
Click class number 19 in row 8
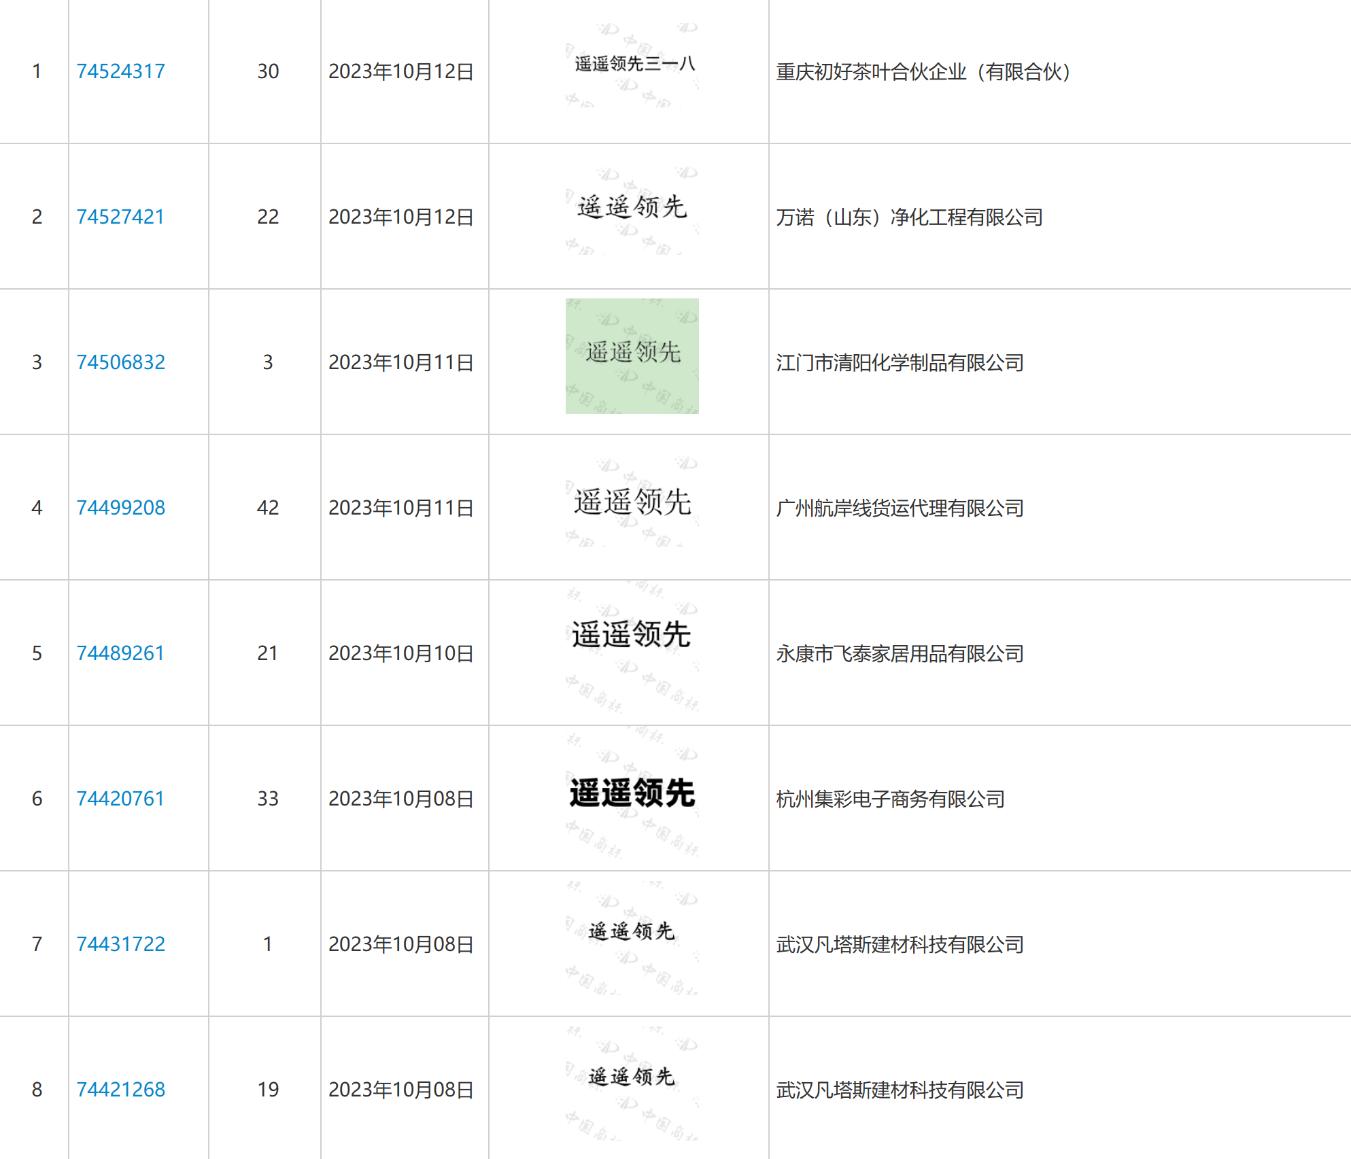[268, 1089]
